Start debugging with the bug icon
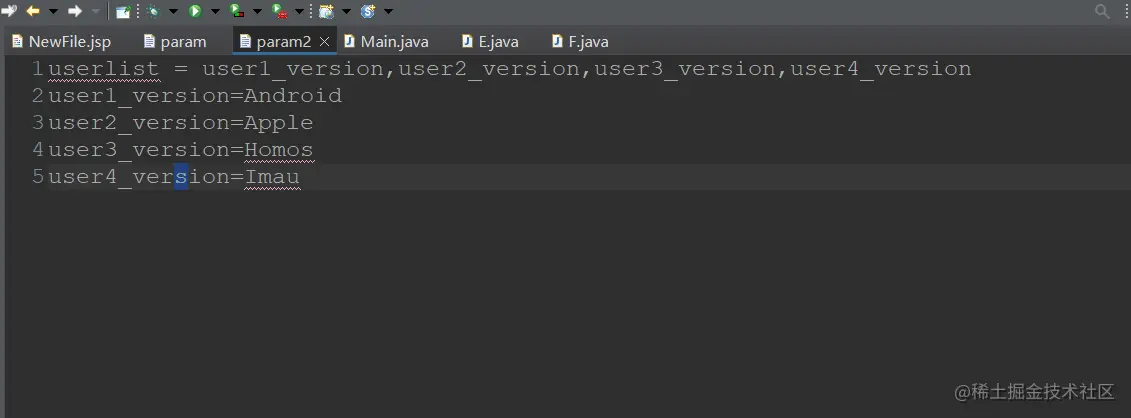The height and width of the screenshot is (418, 1131). click(x=153, y=11)
